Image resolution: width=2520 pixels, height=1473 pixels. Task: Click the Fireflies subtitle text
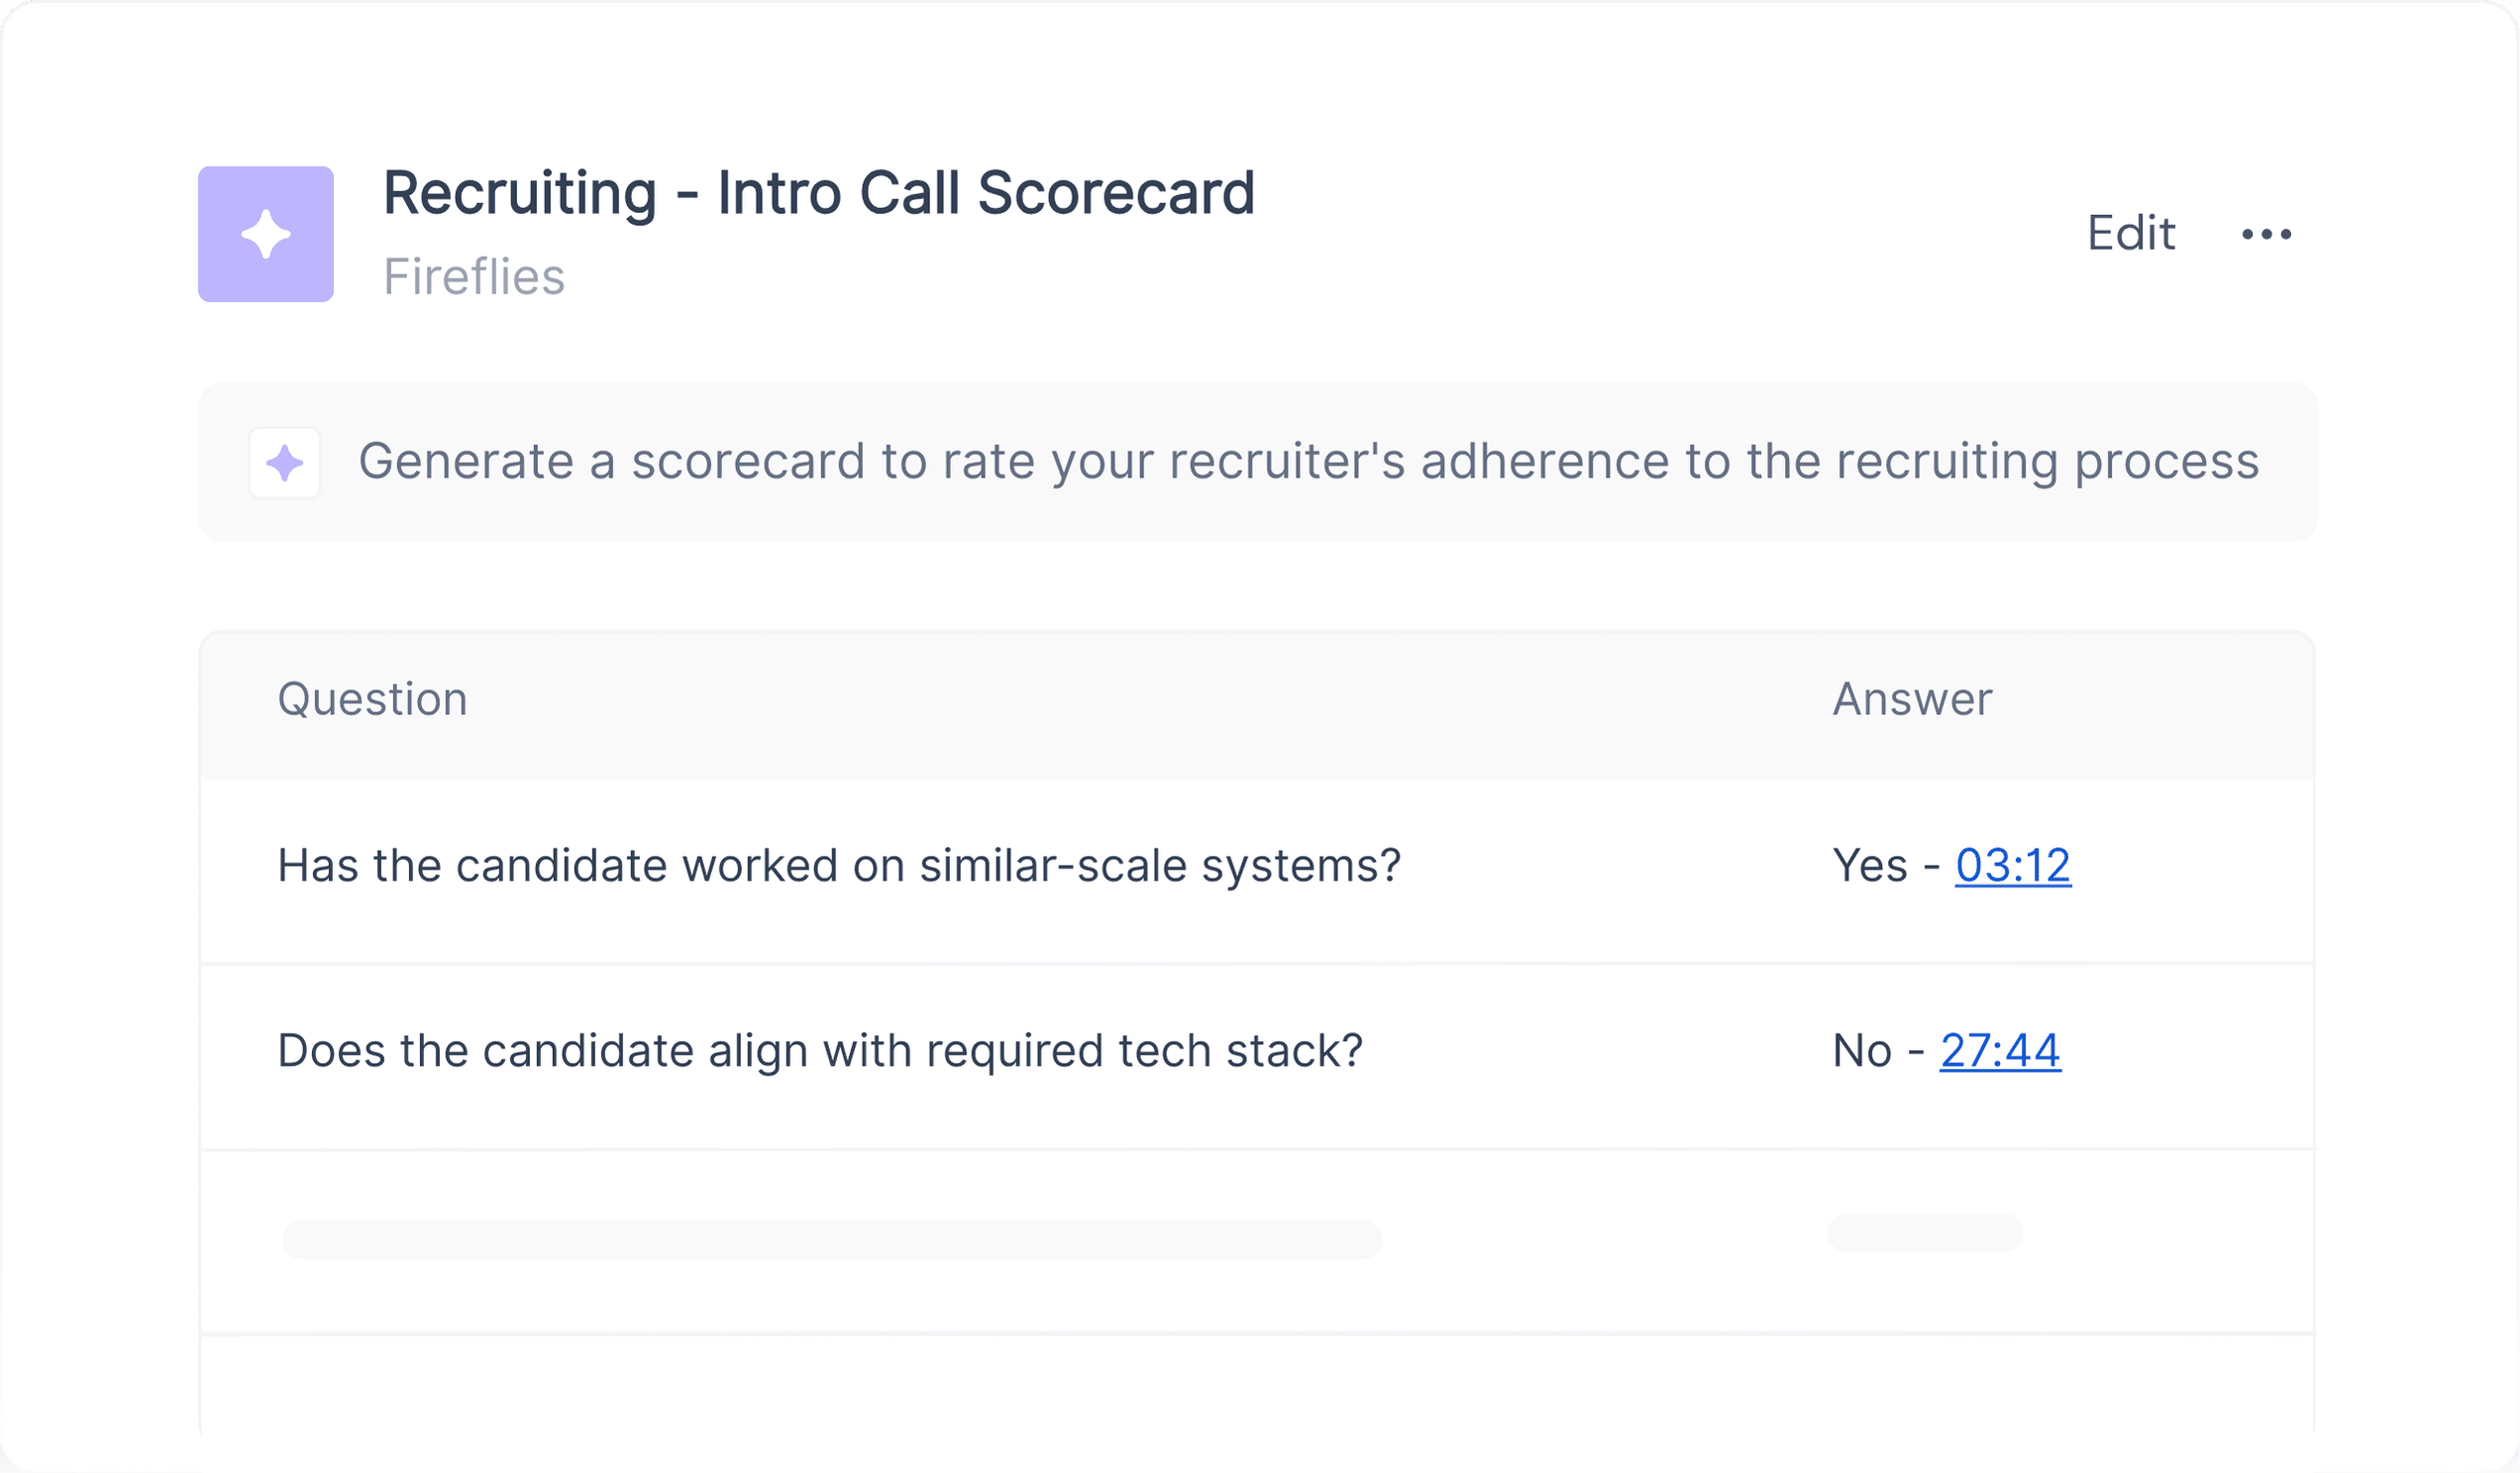pos(474,277)
